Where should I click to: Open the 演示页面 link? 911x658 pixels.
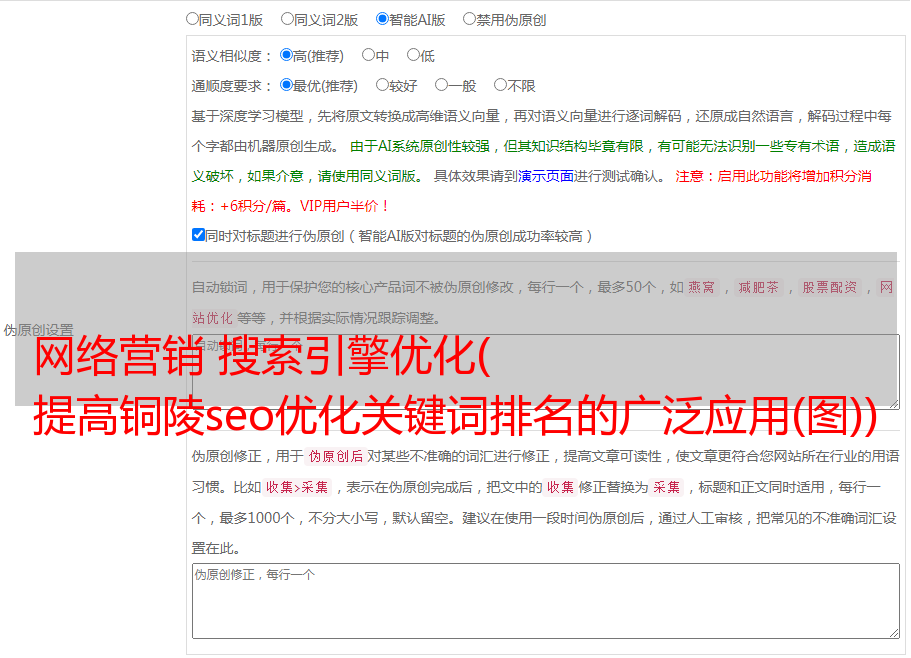[x=545, y=176]
